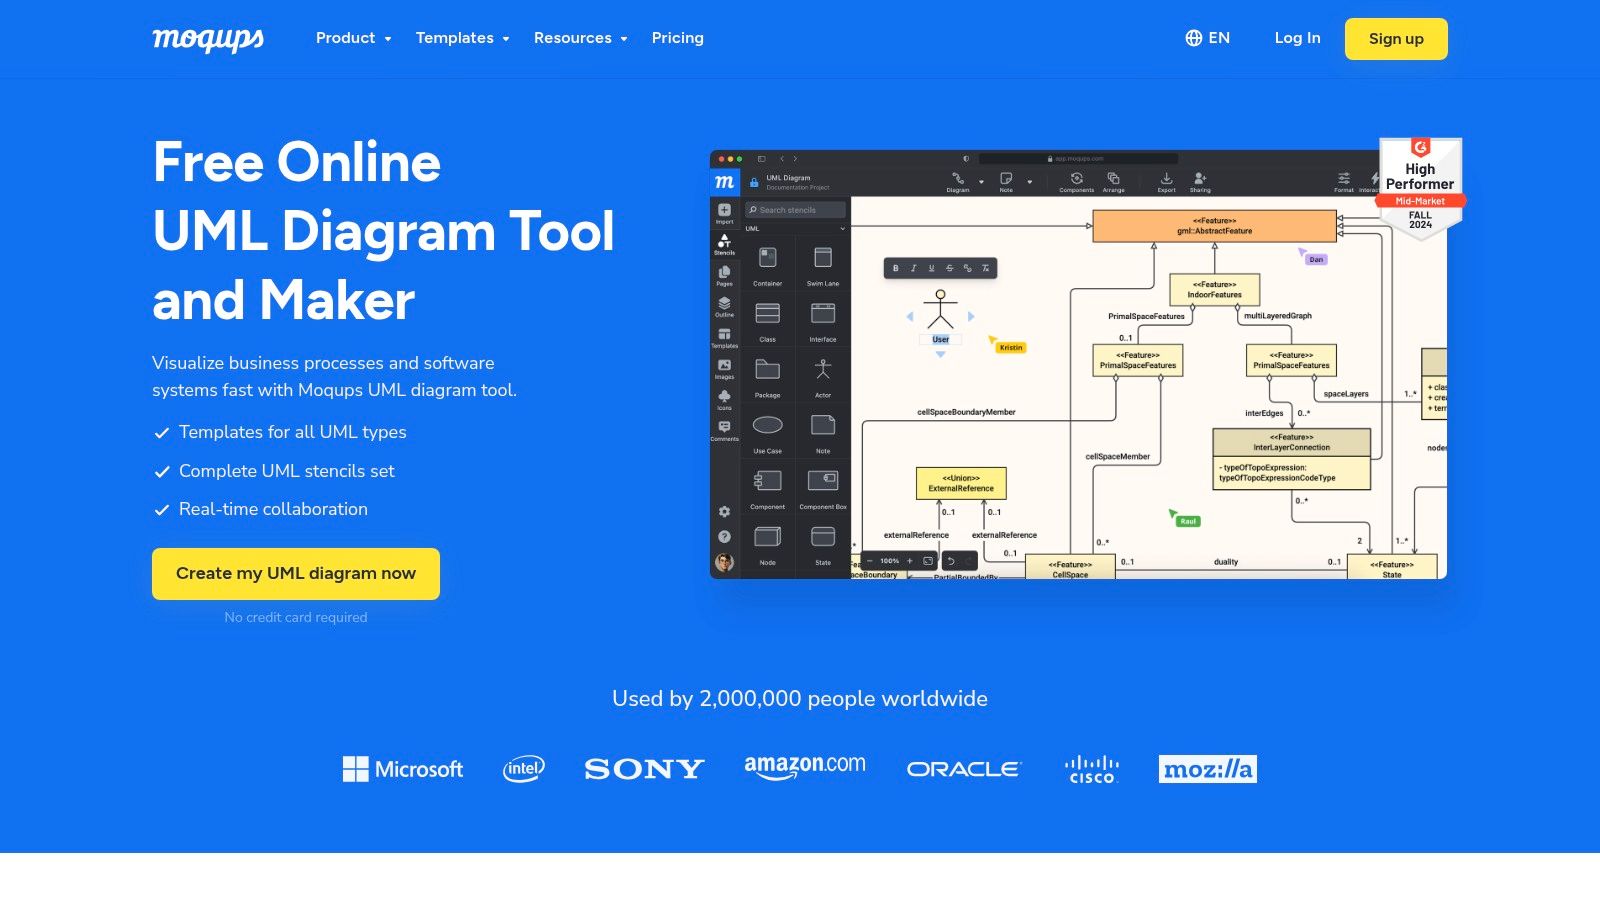Click the Arrange toolbar button

click(x=1114, y=182)
